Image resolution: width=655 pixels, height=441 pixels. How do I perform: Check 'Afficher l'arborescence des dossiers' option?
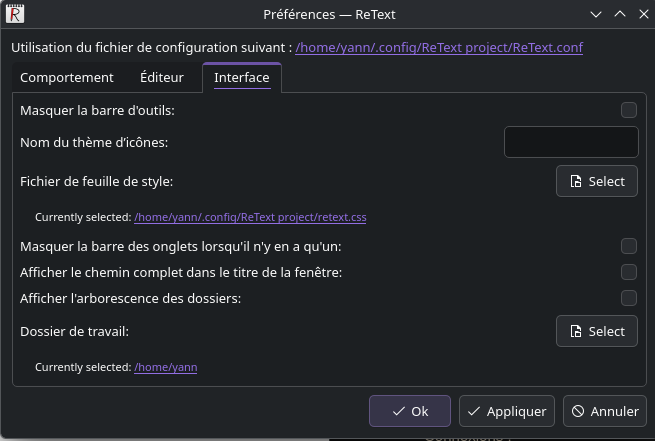628,298
